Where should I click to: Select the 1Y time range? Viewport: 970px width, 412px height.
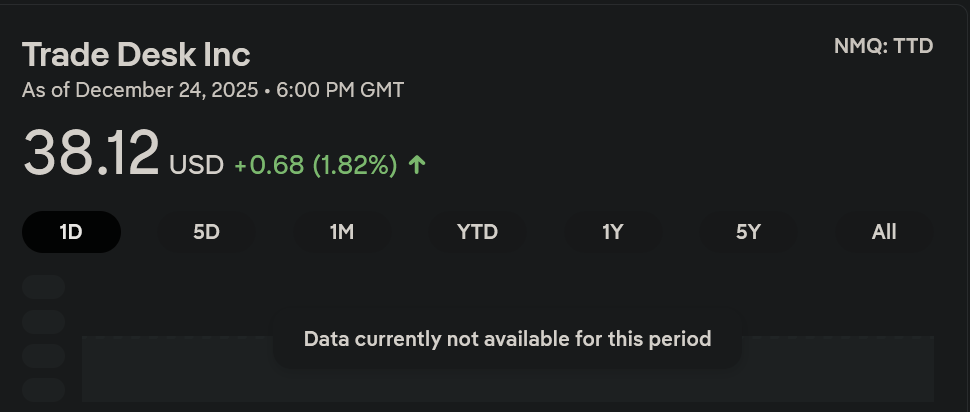click(613, 232)
